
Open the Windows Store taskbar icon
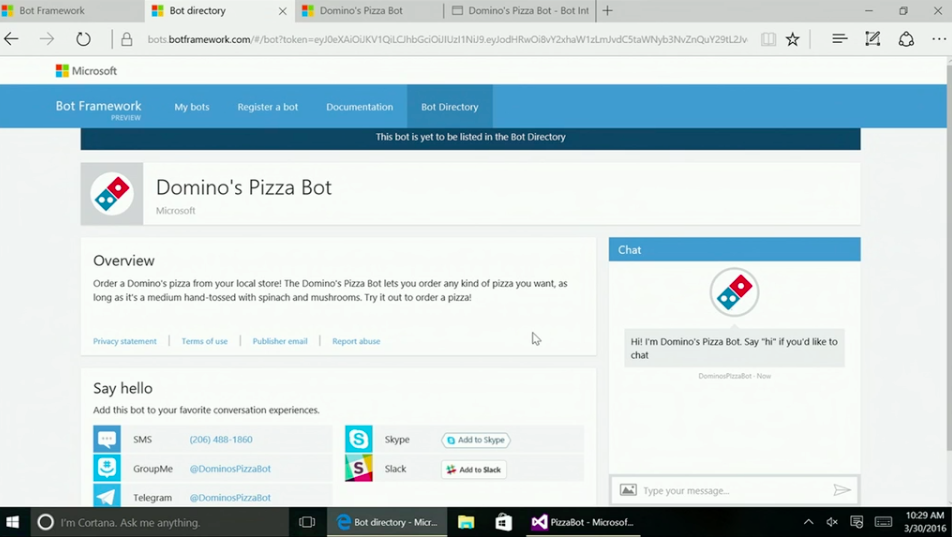click(x=503, y=522)
